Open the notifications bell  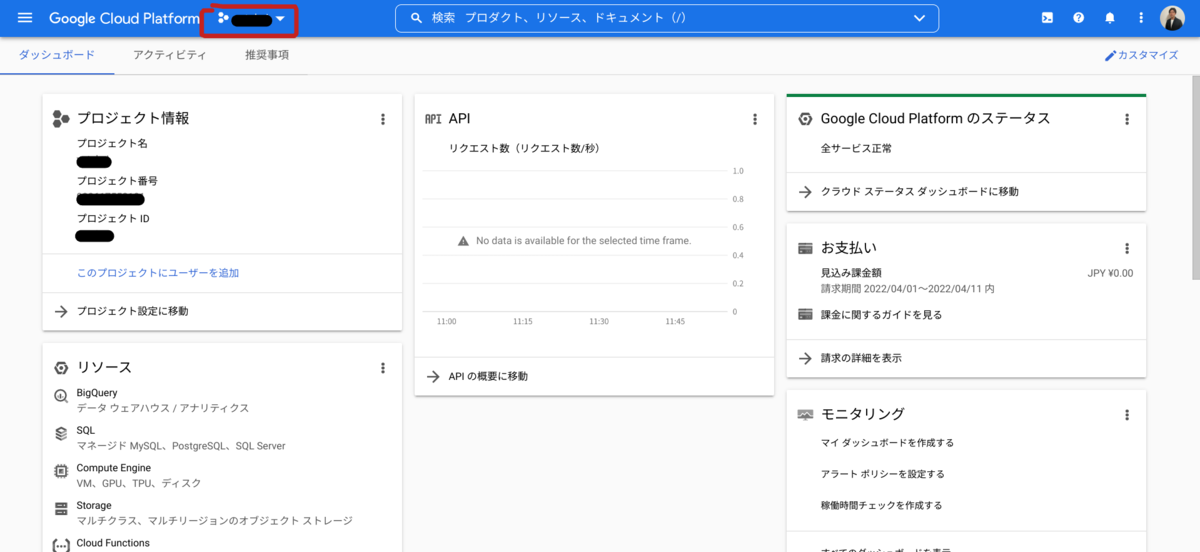[1109, 18]
